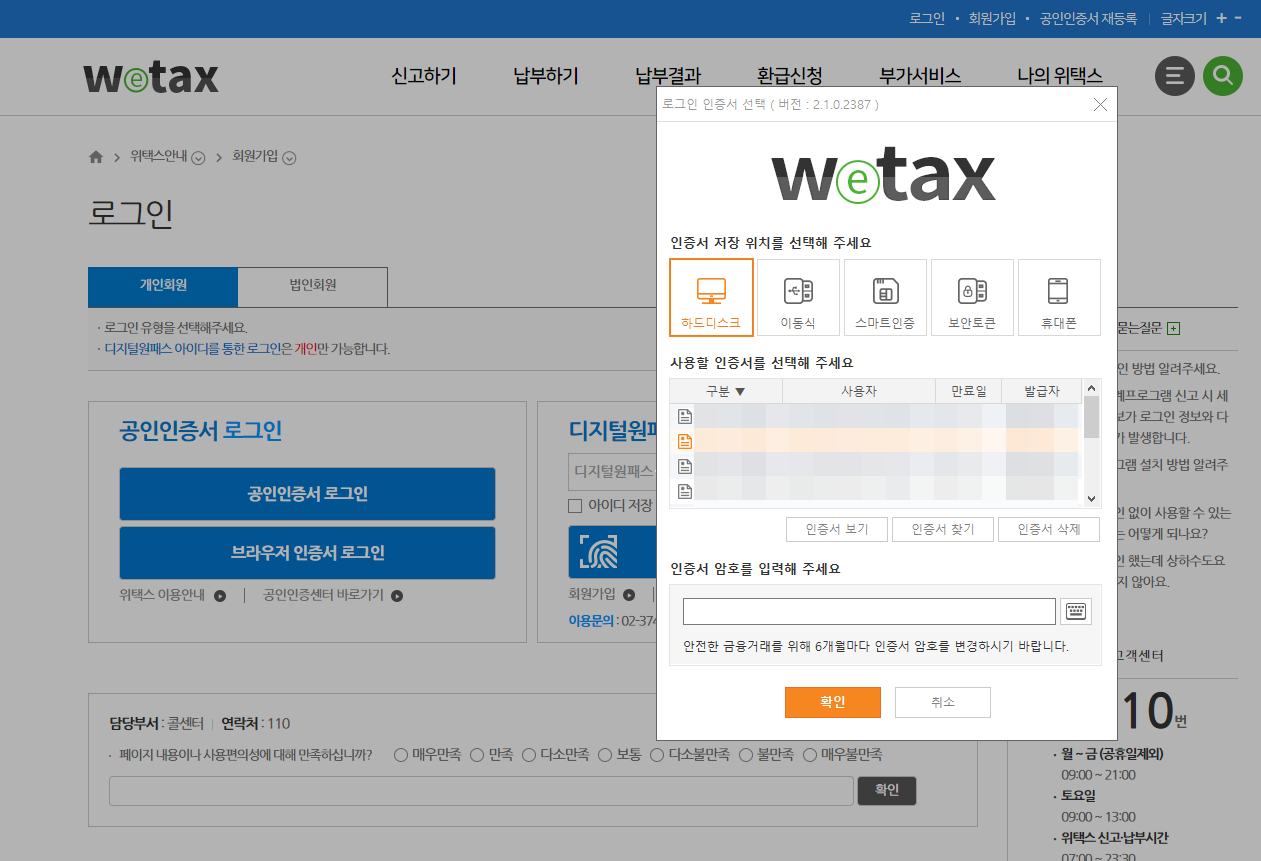Submit feedback with the dark 확인 button

(x=887, y=790)
